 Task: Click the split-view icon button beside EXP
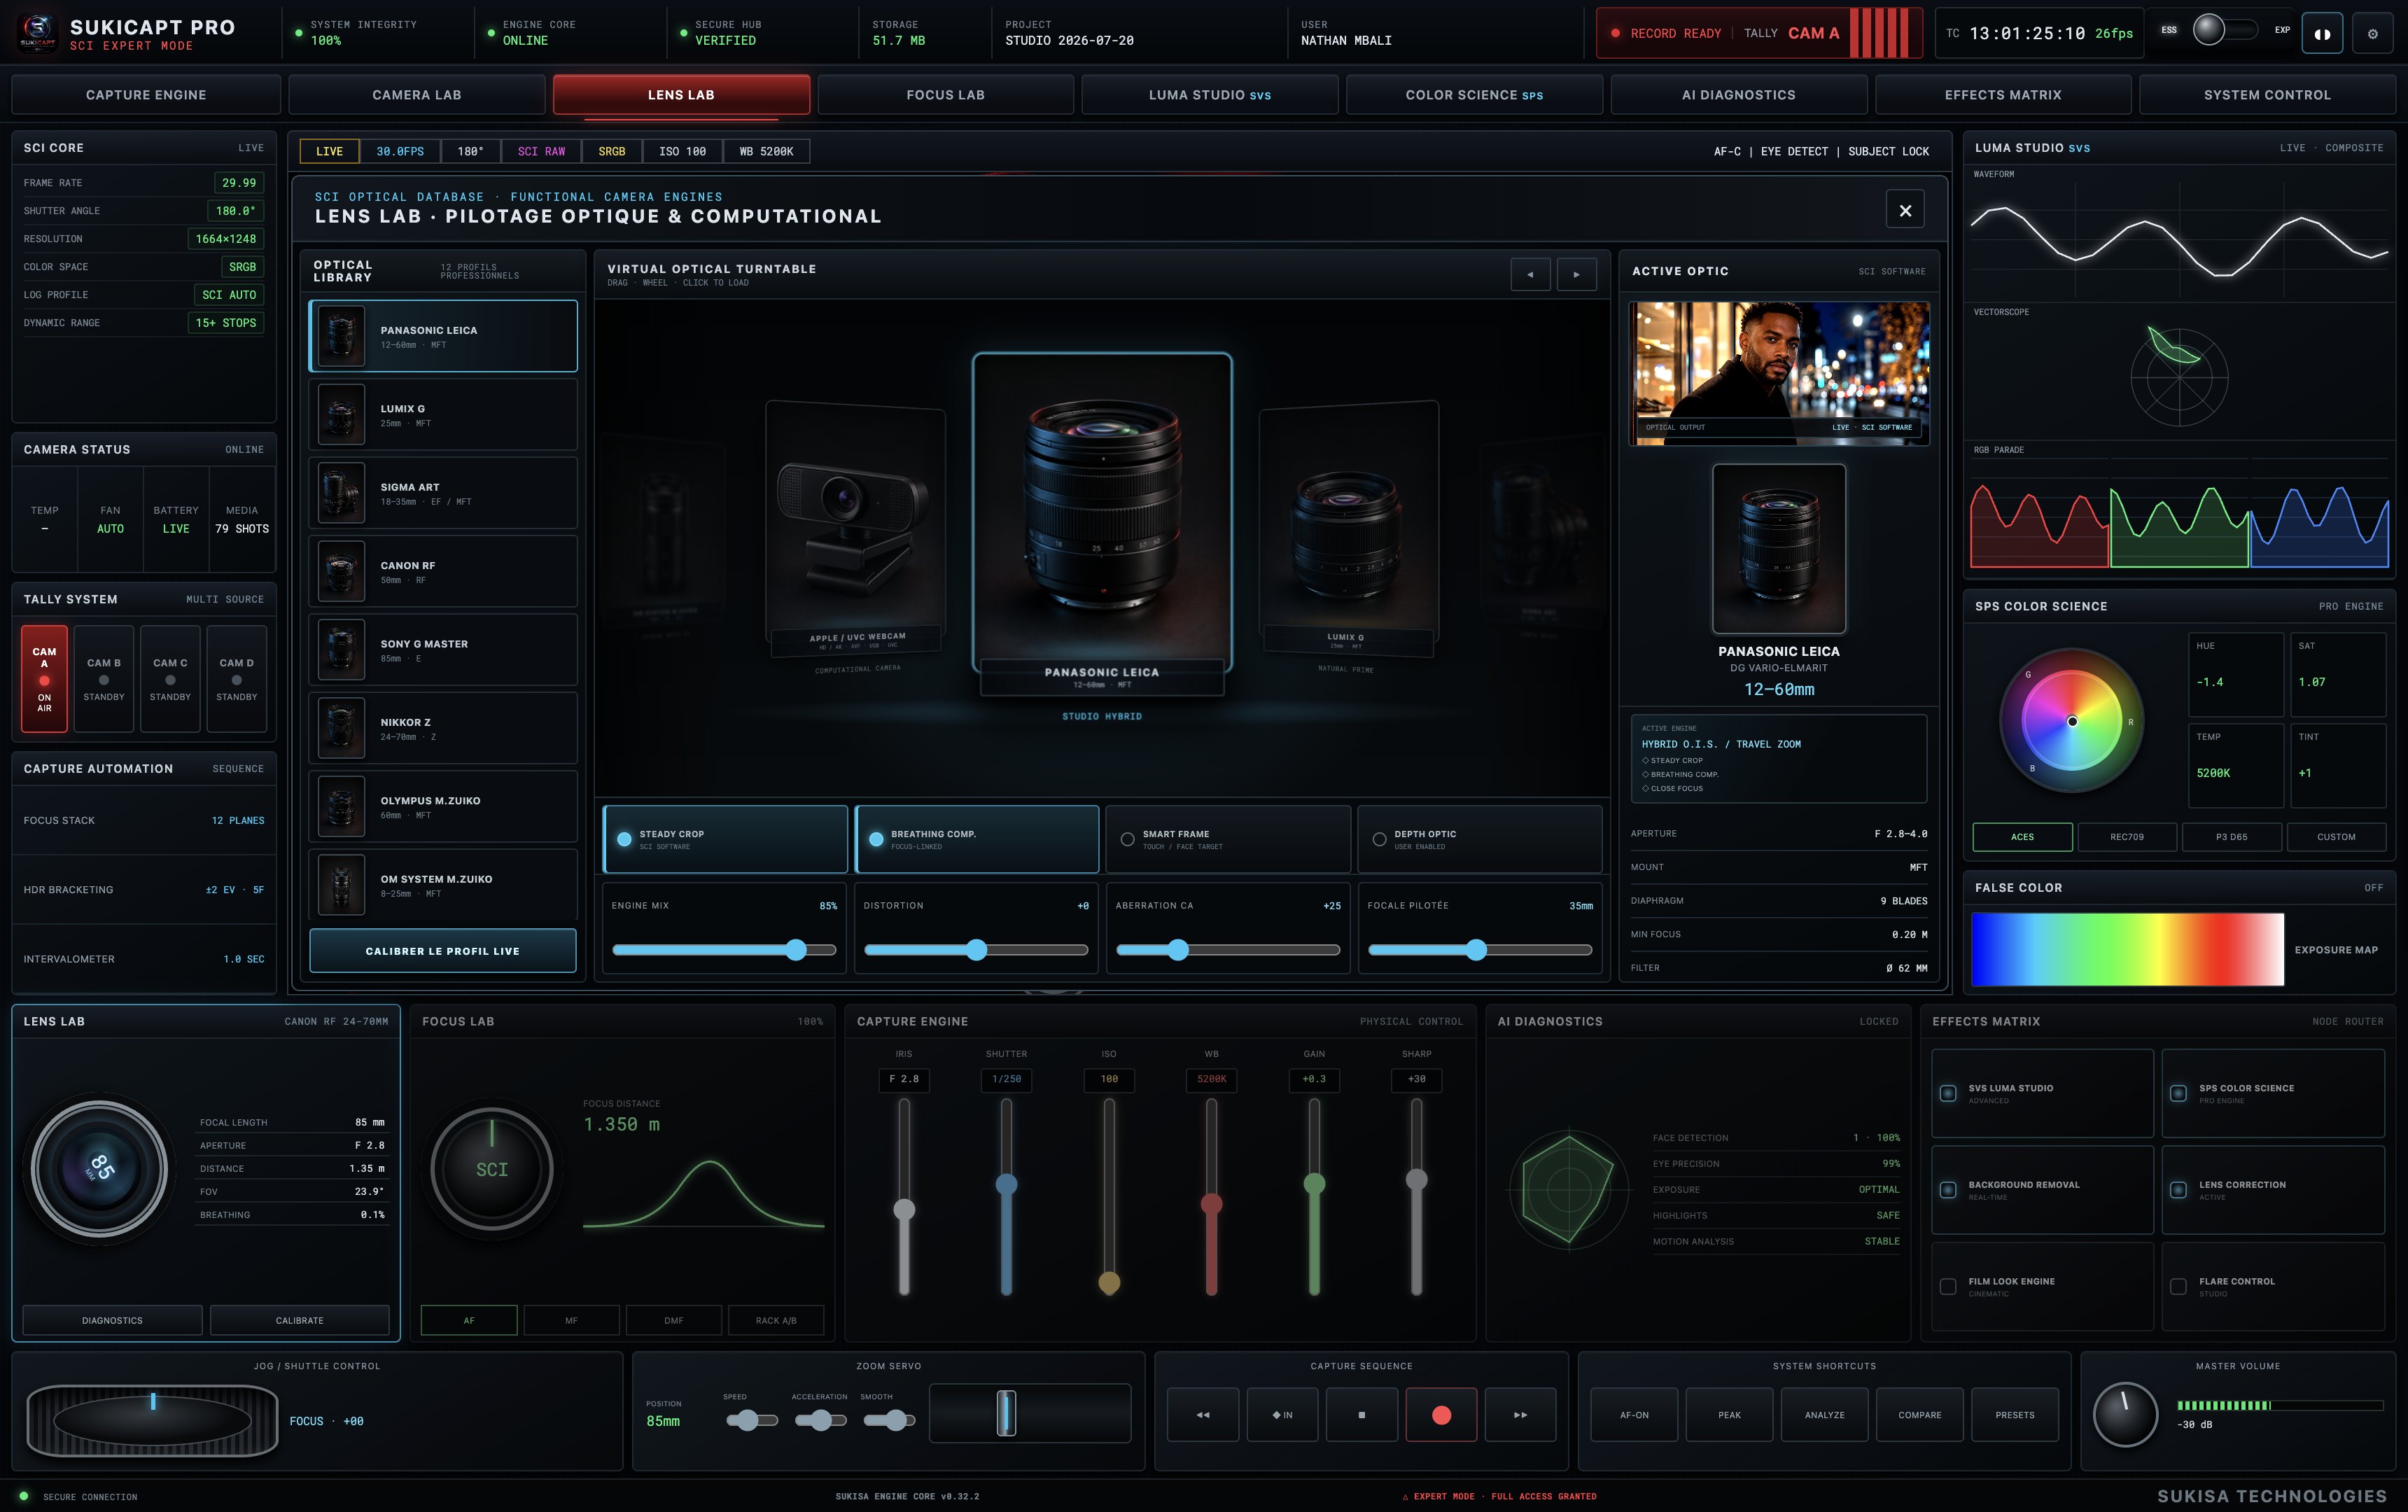(x=2322, y=33)
